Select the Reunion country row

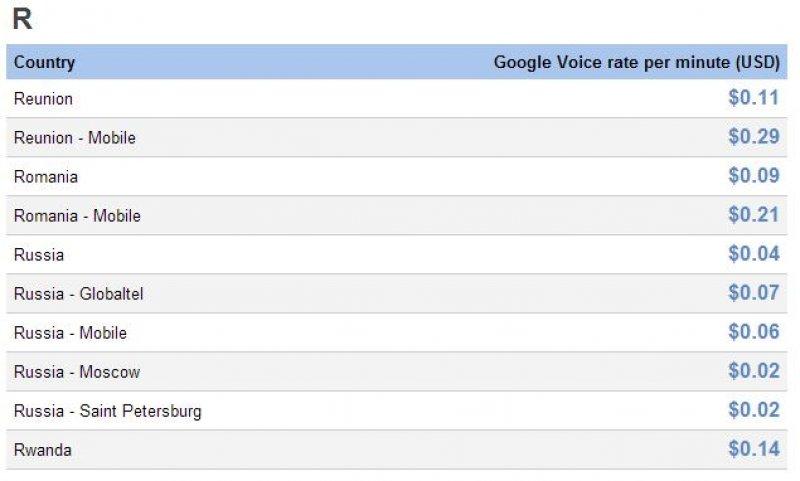43,99
